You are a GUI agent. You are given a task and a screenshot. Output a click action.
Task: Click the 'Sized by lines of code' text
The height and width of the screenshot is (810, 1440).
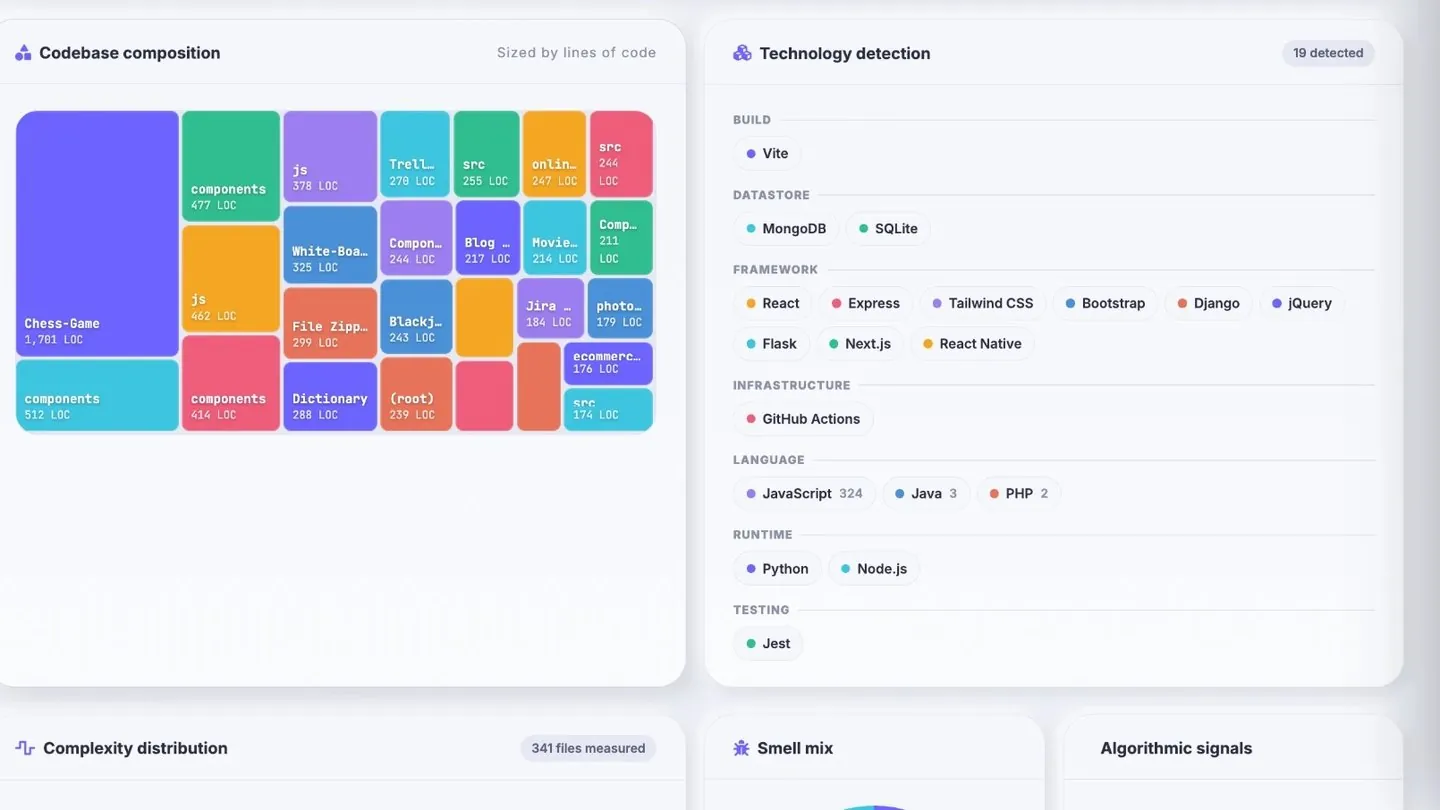click(x=577, y=53)
